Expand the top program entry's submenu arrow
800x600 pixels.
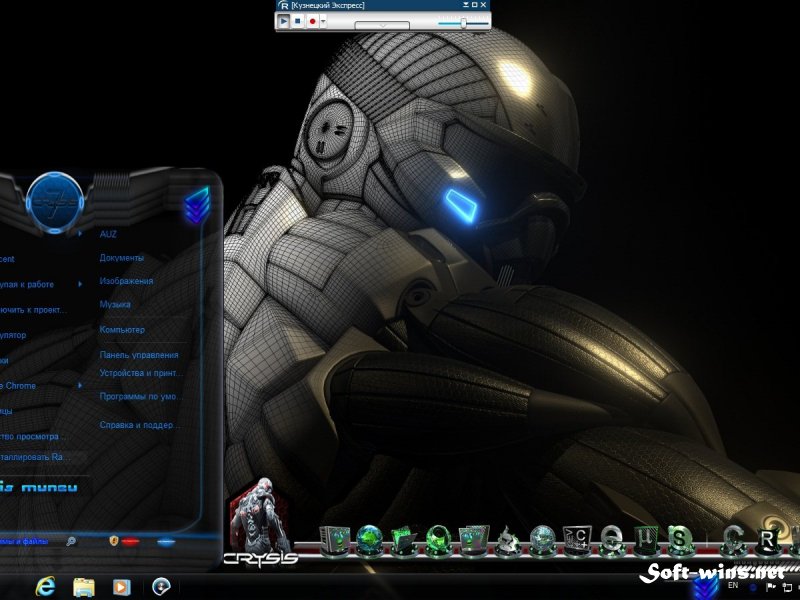click(80, 234)
